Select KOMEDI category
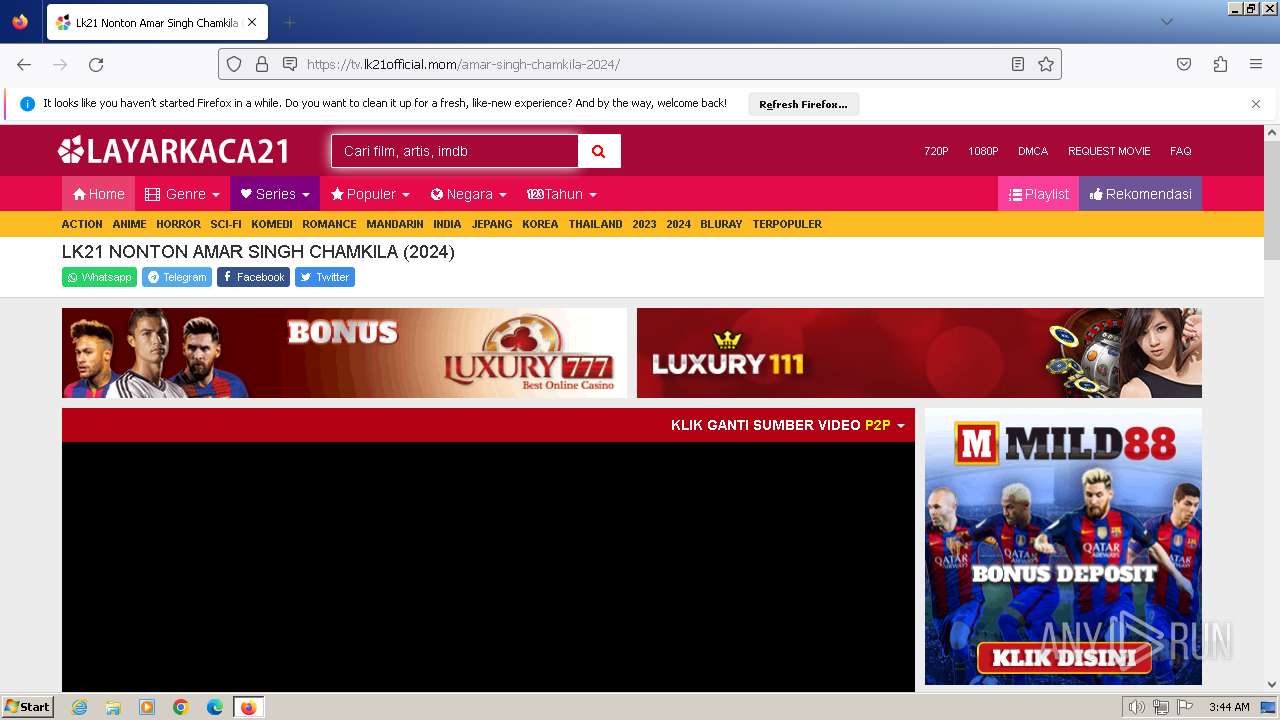Viewport: 1280px width, 720px height. (x=272, y=224)
